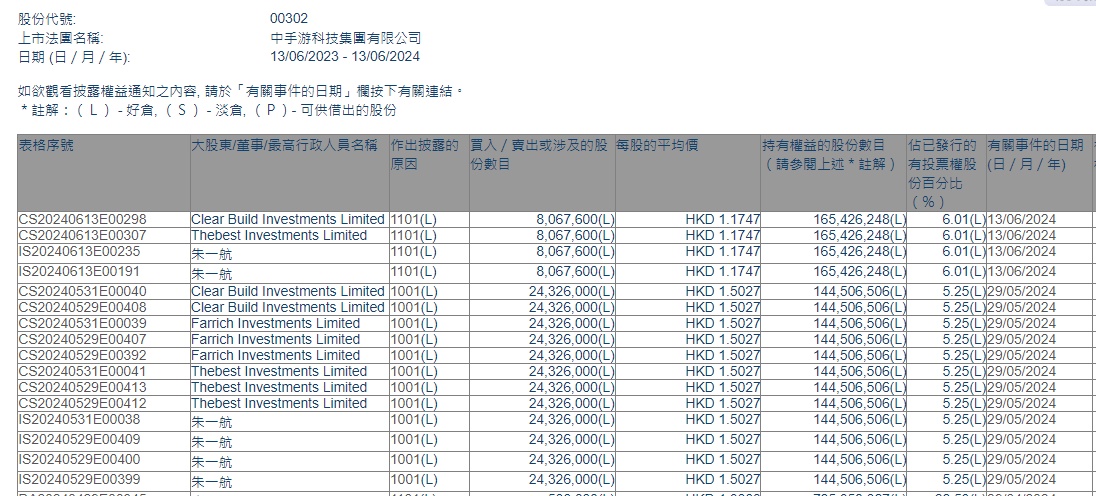Click 朱一航 in row IS20240529E00399
This screenshot has height=496, width=1096.
point(212,483)
